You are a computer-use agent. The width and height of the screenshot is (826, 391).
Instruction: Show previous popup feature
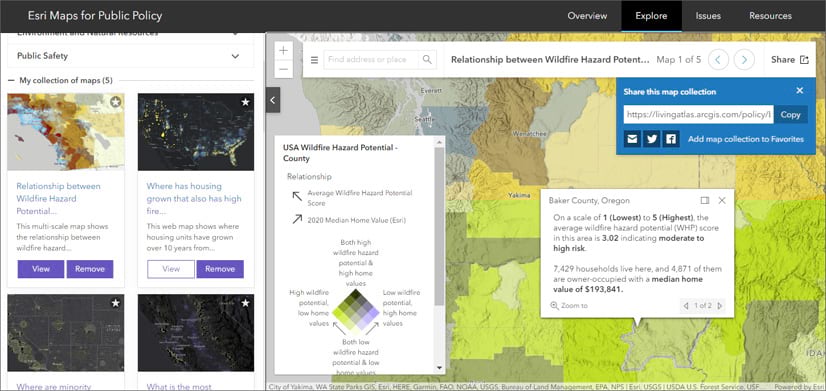(685, 306)
